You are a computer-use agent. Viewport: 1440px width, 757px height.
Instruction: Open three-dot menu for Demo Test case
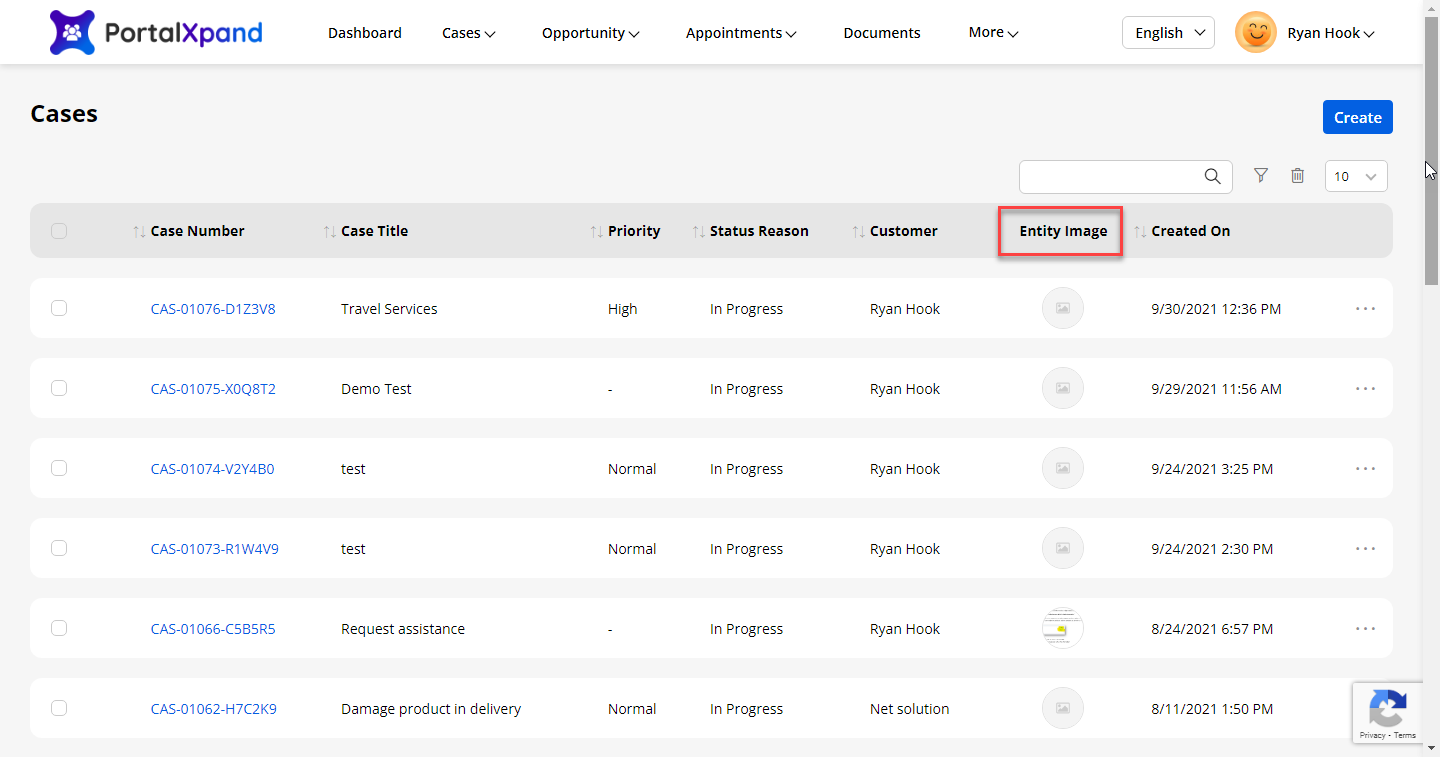(x=1365, y=389)
